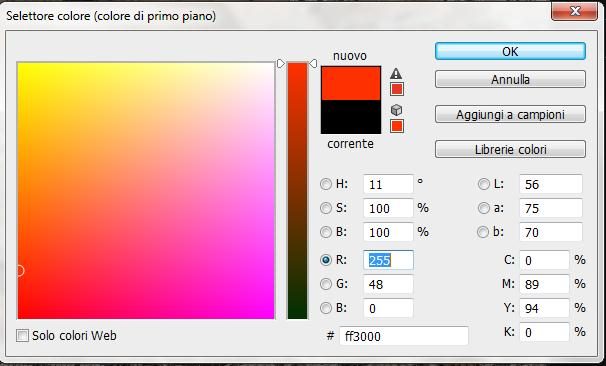Viewport: 606px width, 366px height.
Task: Select the in-gamut color swatch below warning triangle
Action: tap(397, 89)
